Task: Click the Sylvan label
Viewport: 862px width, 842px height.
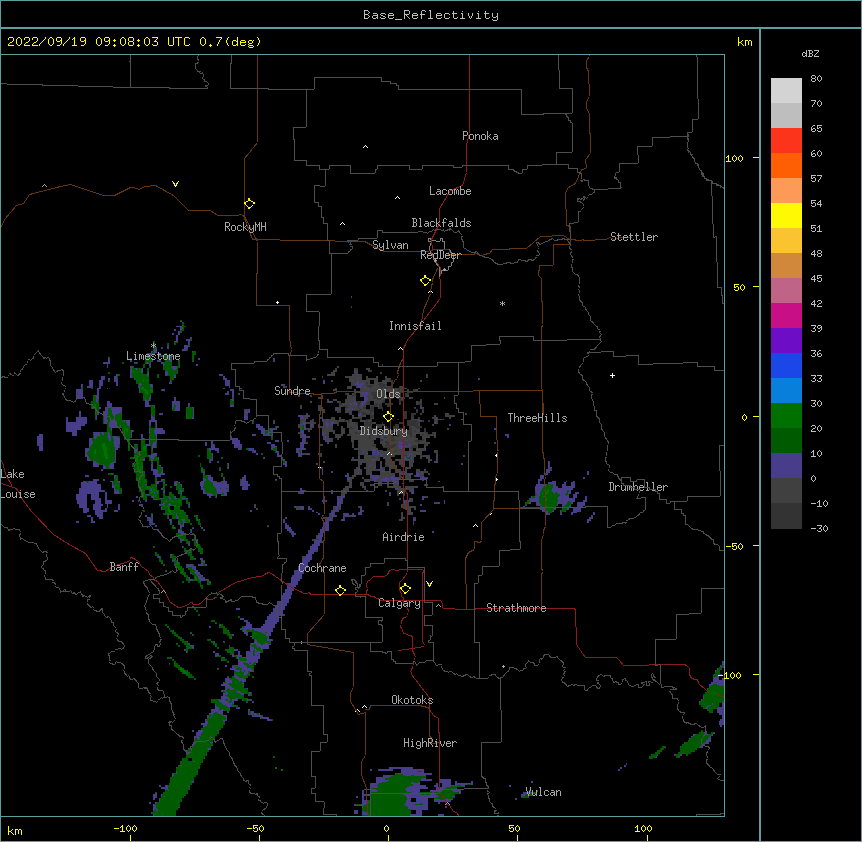Action: [390, 245]
